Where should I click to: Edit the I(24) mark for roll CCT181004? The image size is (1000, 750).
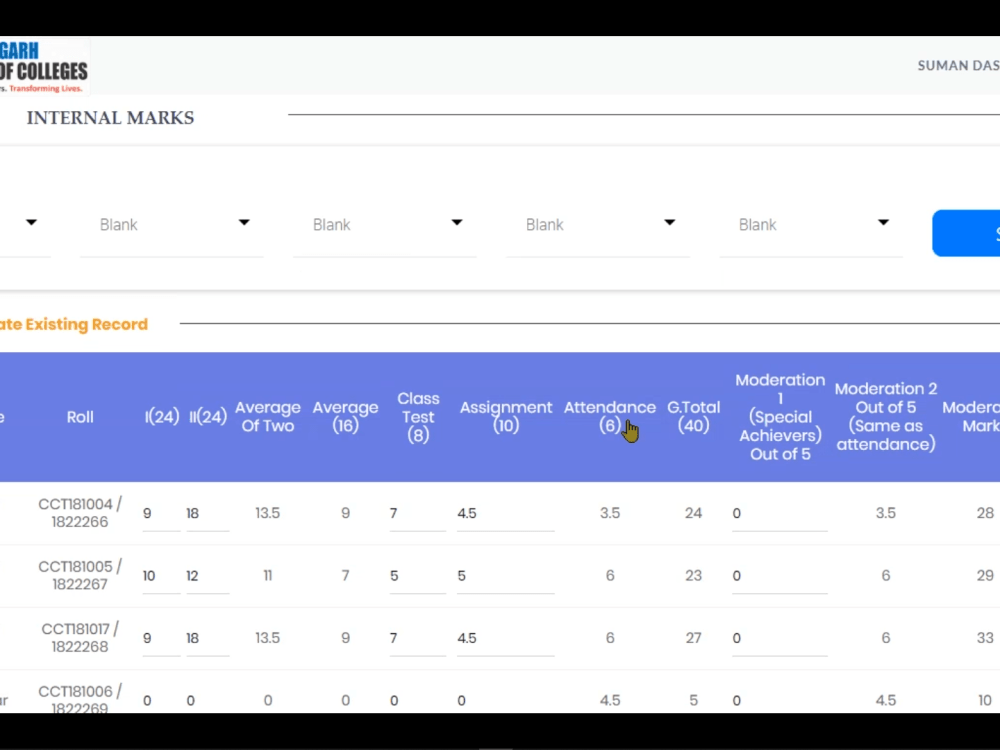pos(160,513)
